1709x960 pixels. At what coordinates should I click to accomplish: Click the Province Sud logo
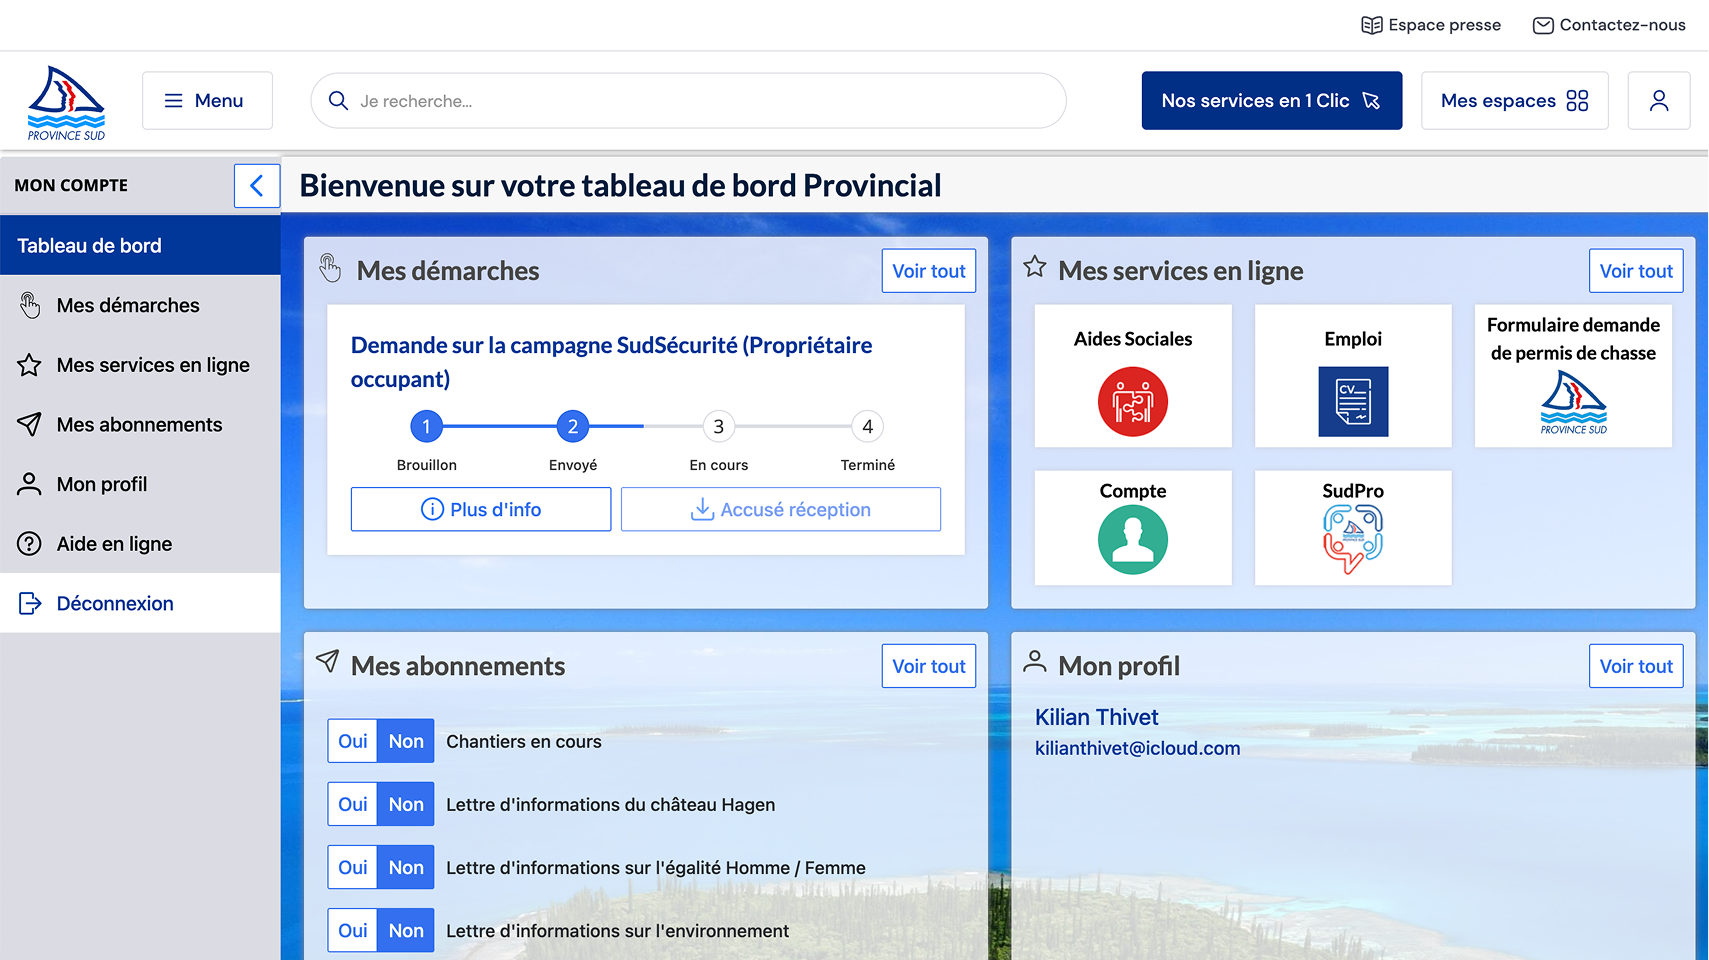click(x=66, y=103)
